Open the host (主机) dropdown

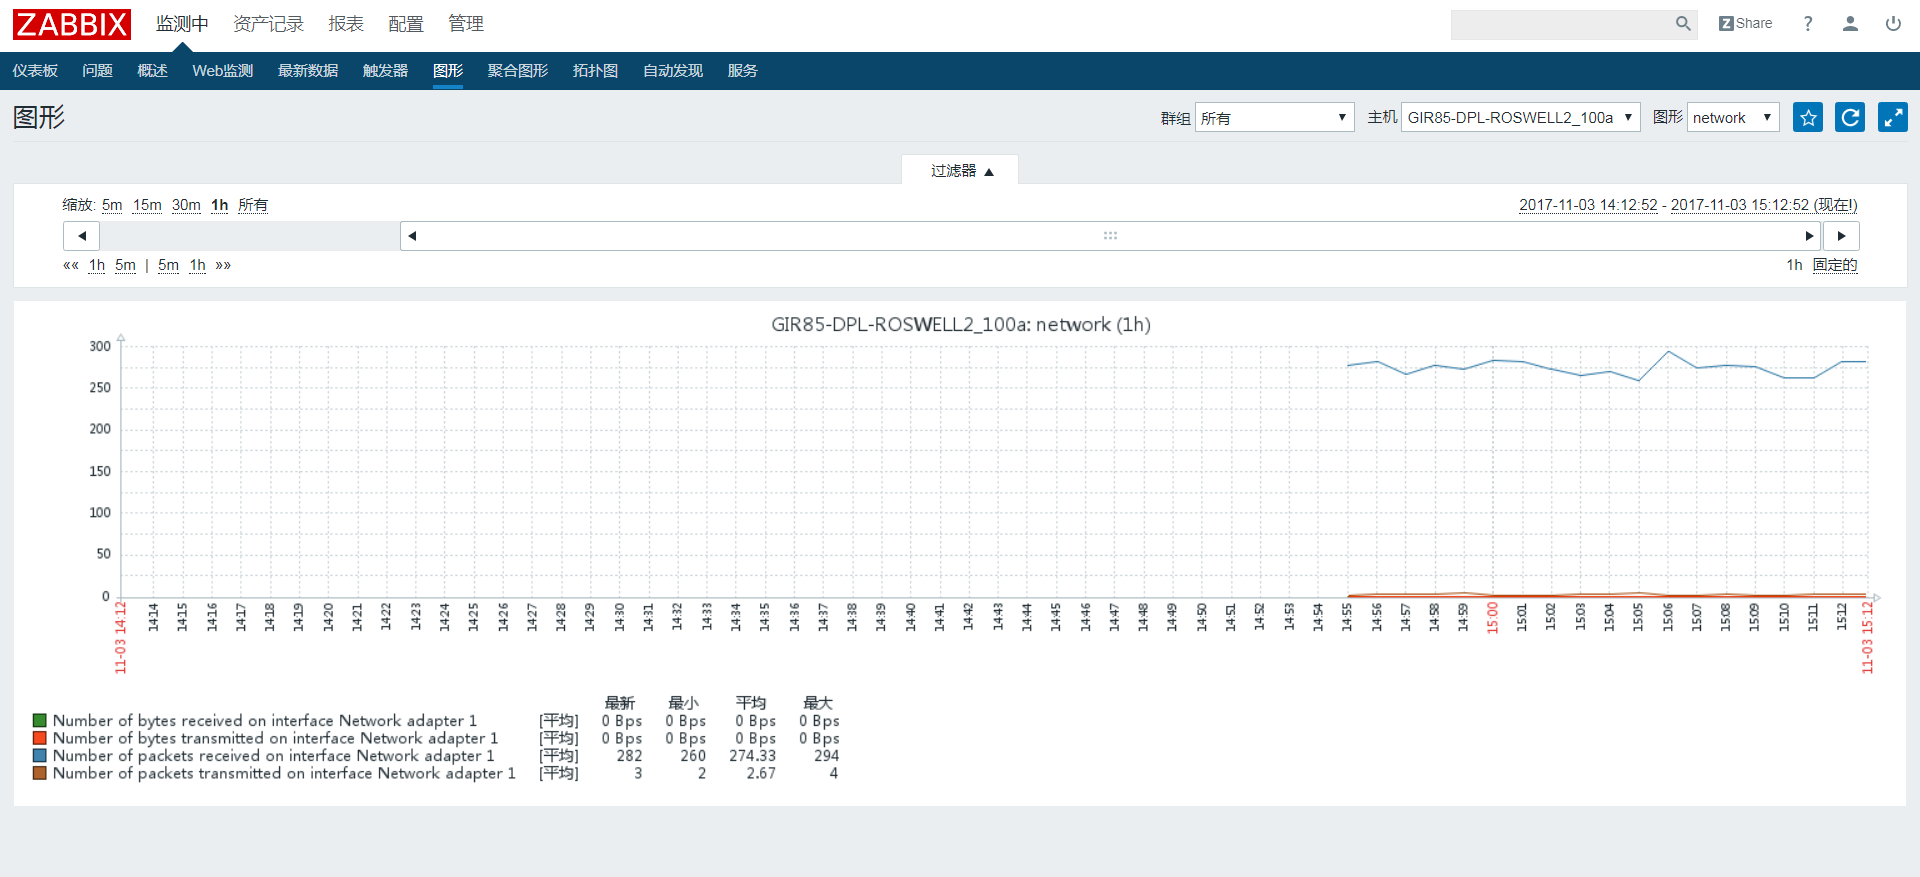click(1520, 118)
